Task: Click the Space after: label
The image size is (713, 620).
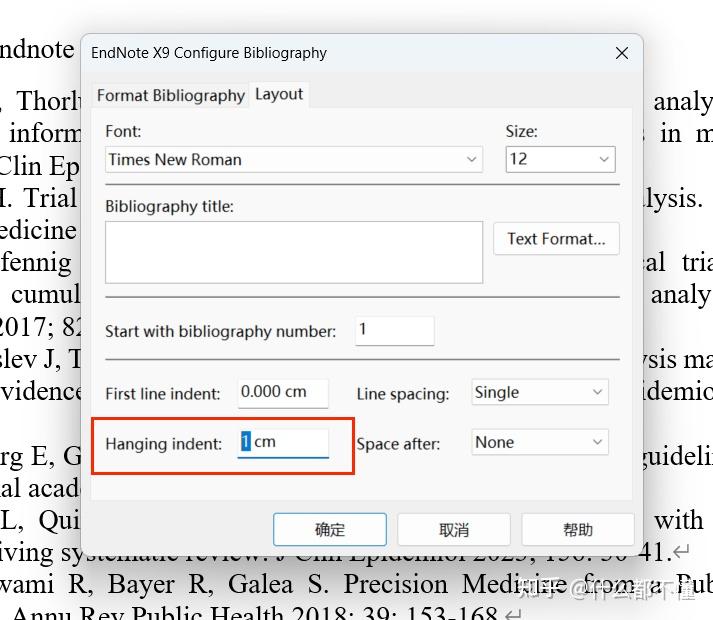Action: click(398, 444)
